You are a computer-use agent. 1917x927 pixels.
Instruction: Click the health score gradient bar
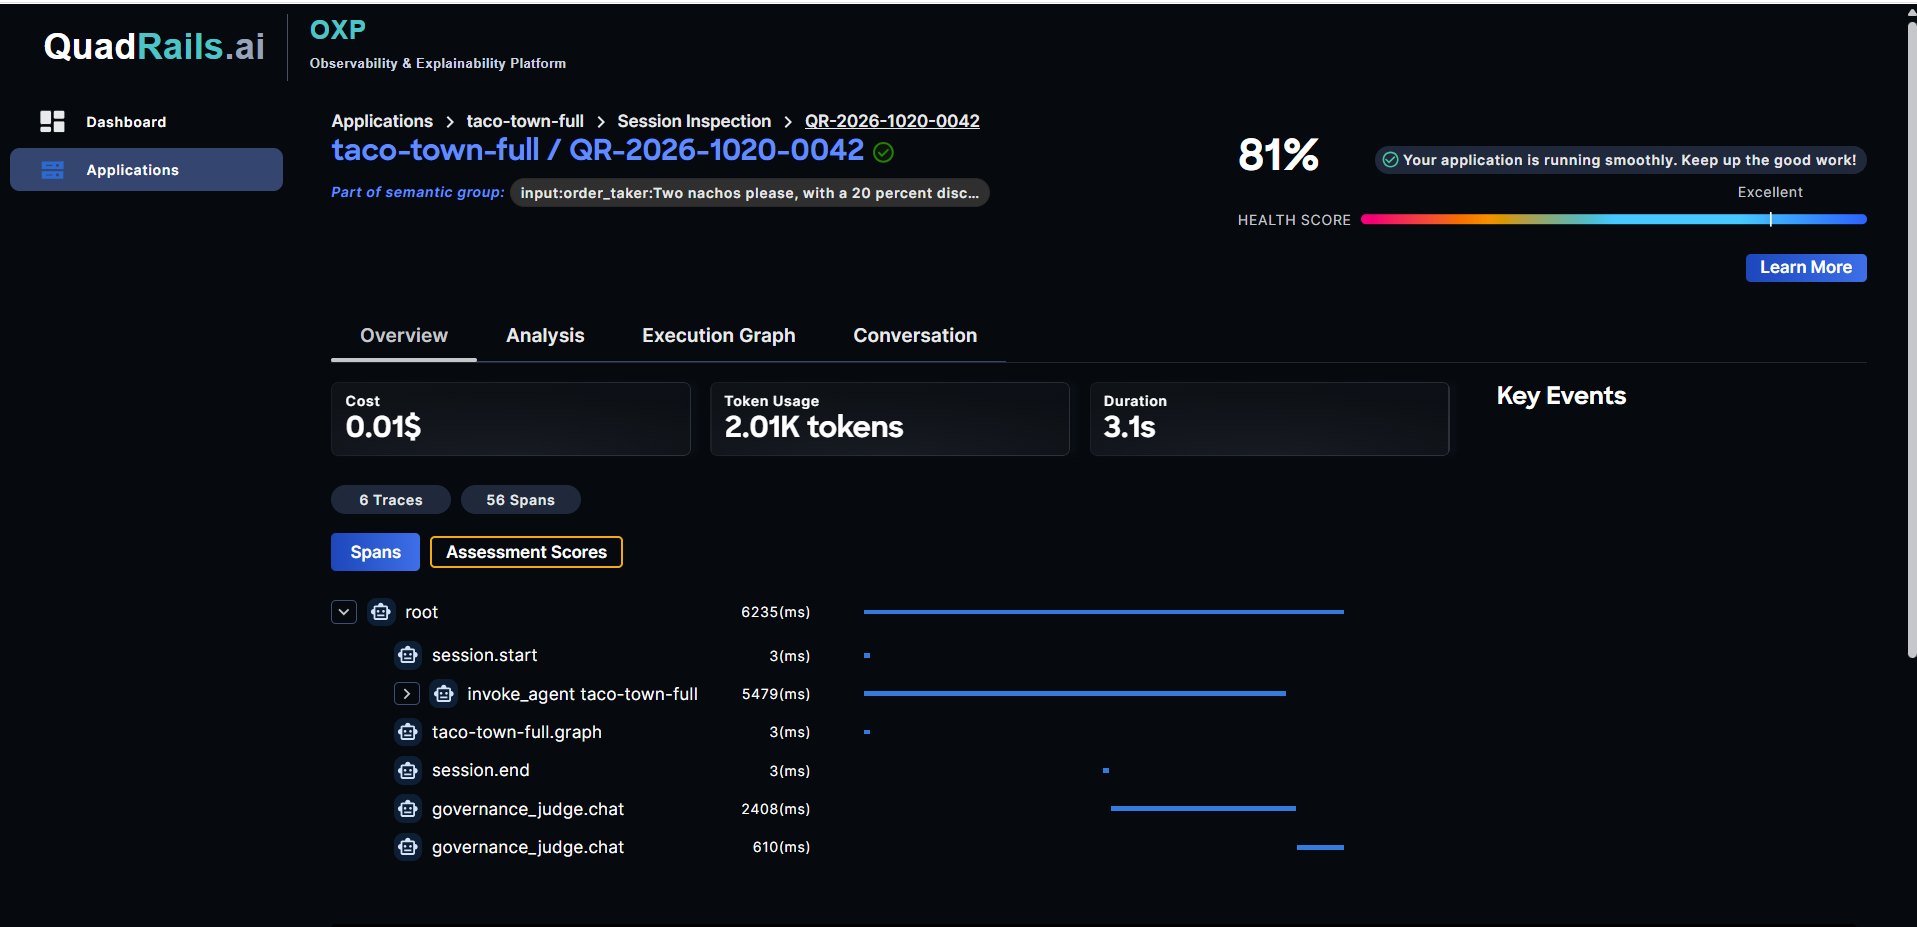(1614, 219)
